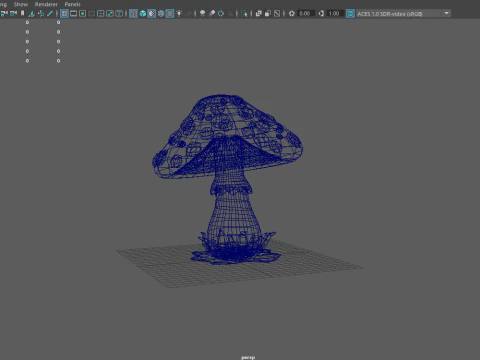Select the mushroom wireframe model

228,180
